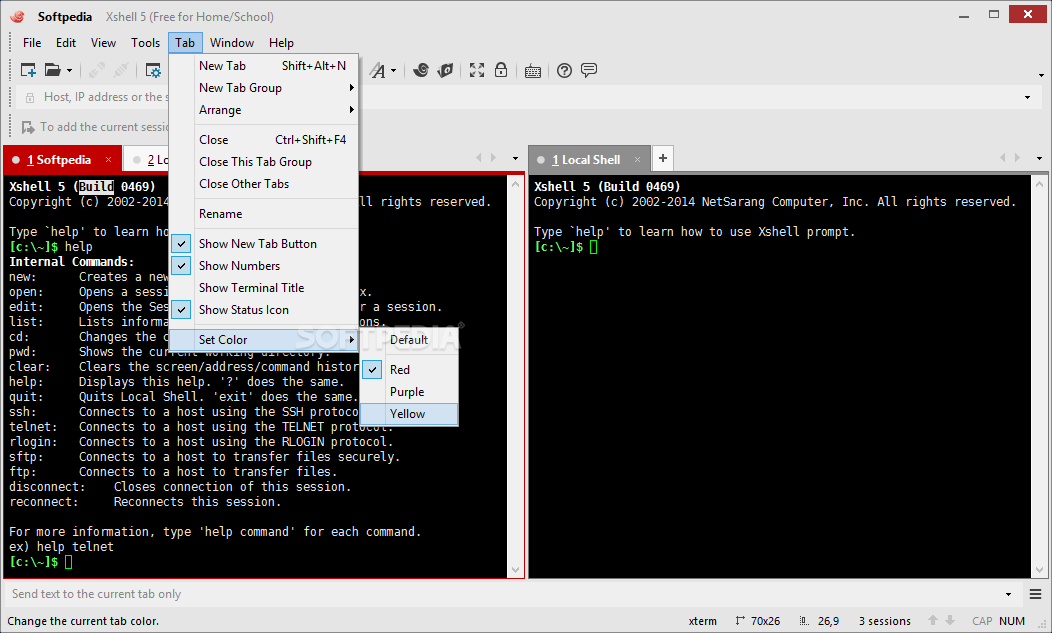Click the status bar down arrow icon
The image size is (1052, 633).
tap(950, 620)
